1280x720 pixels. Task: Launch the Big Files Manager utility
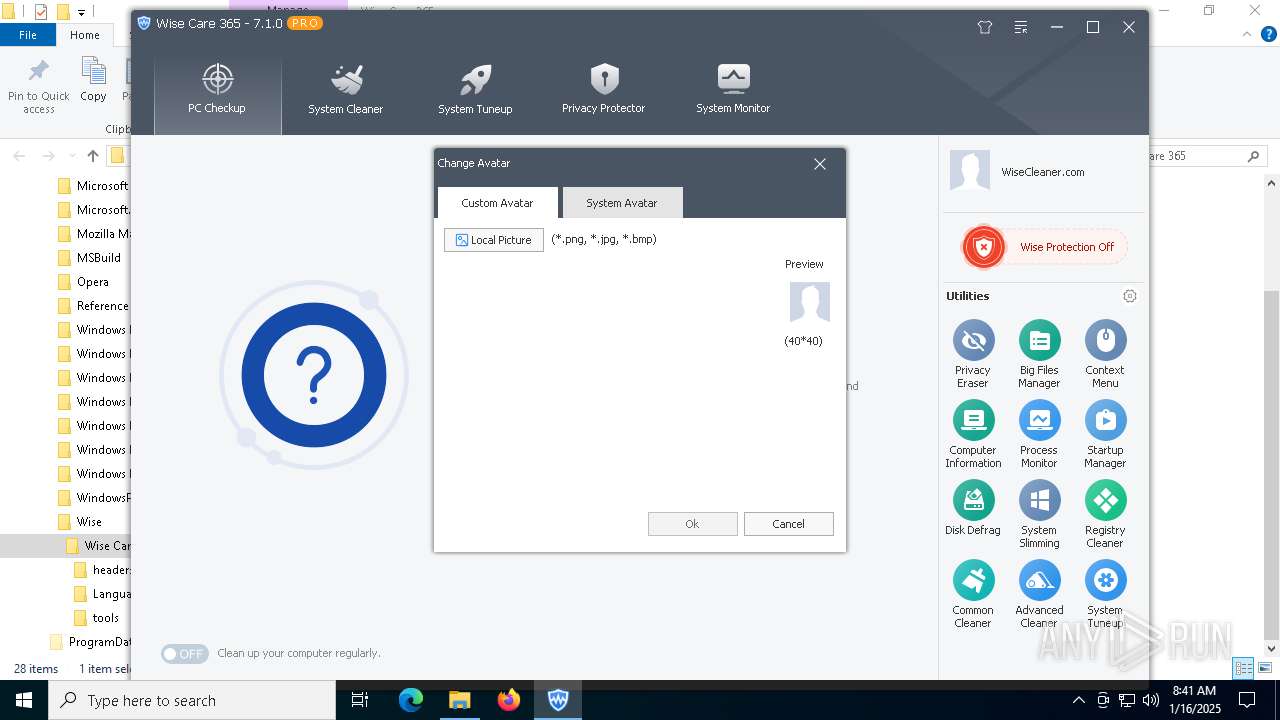click(x=1039, y=354)
